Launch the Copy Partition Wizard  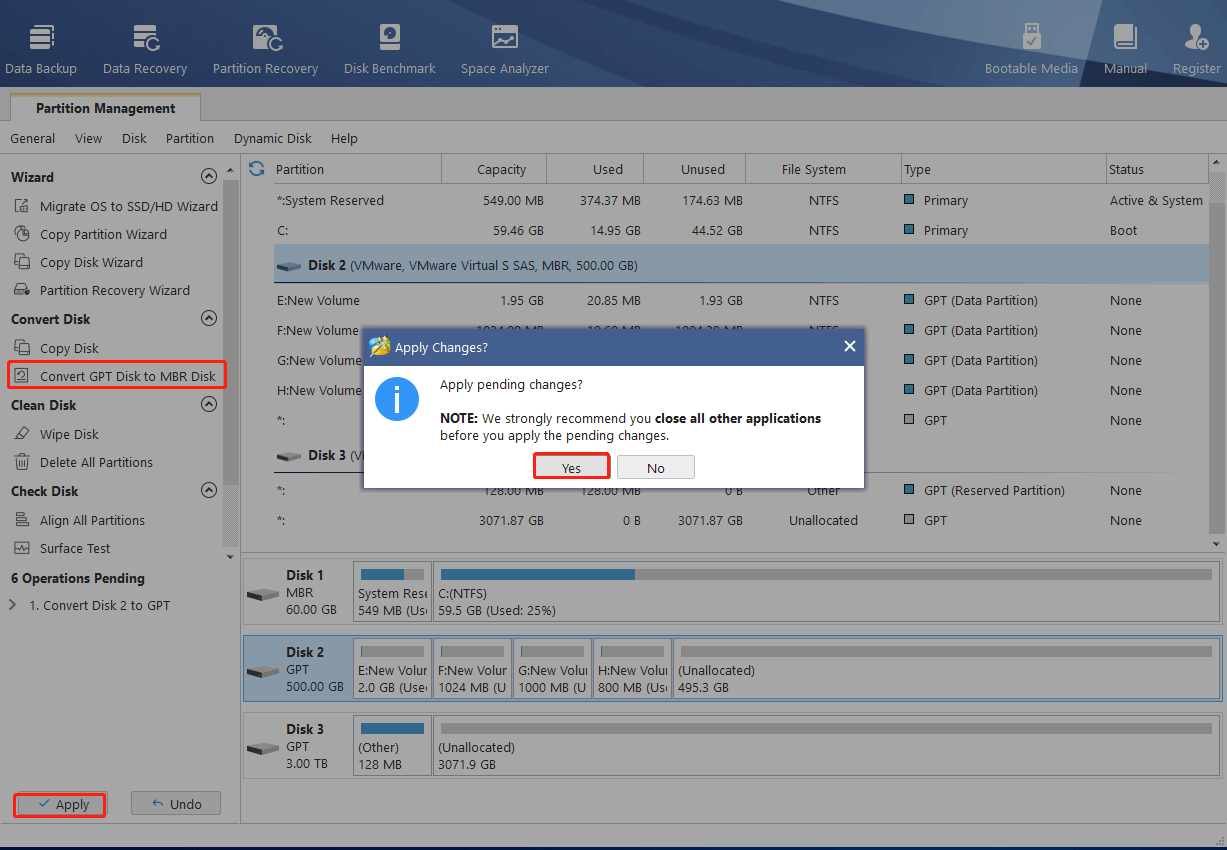[90, 234]
